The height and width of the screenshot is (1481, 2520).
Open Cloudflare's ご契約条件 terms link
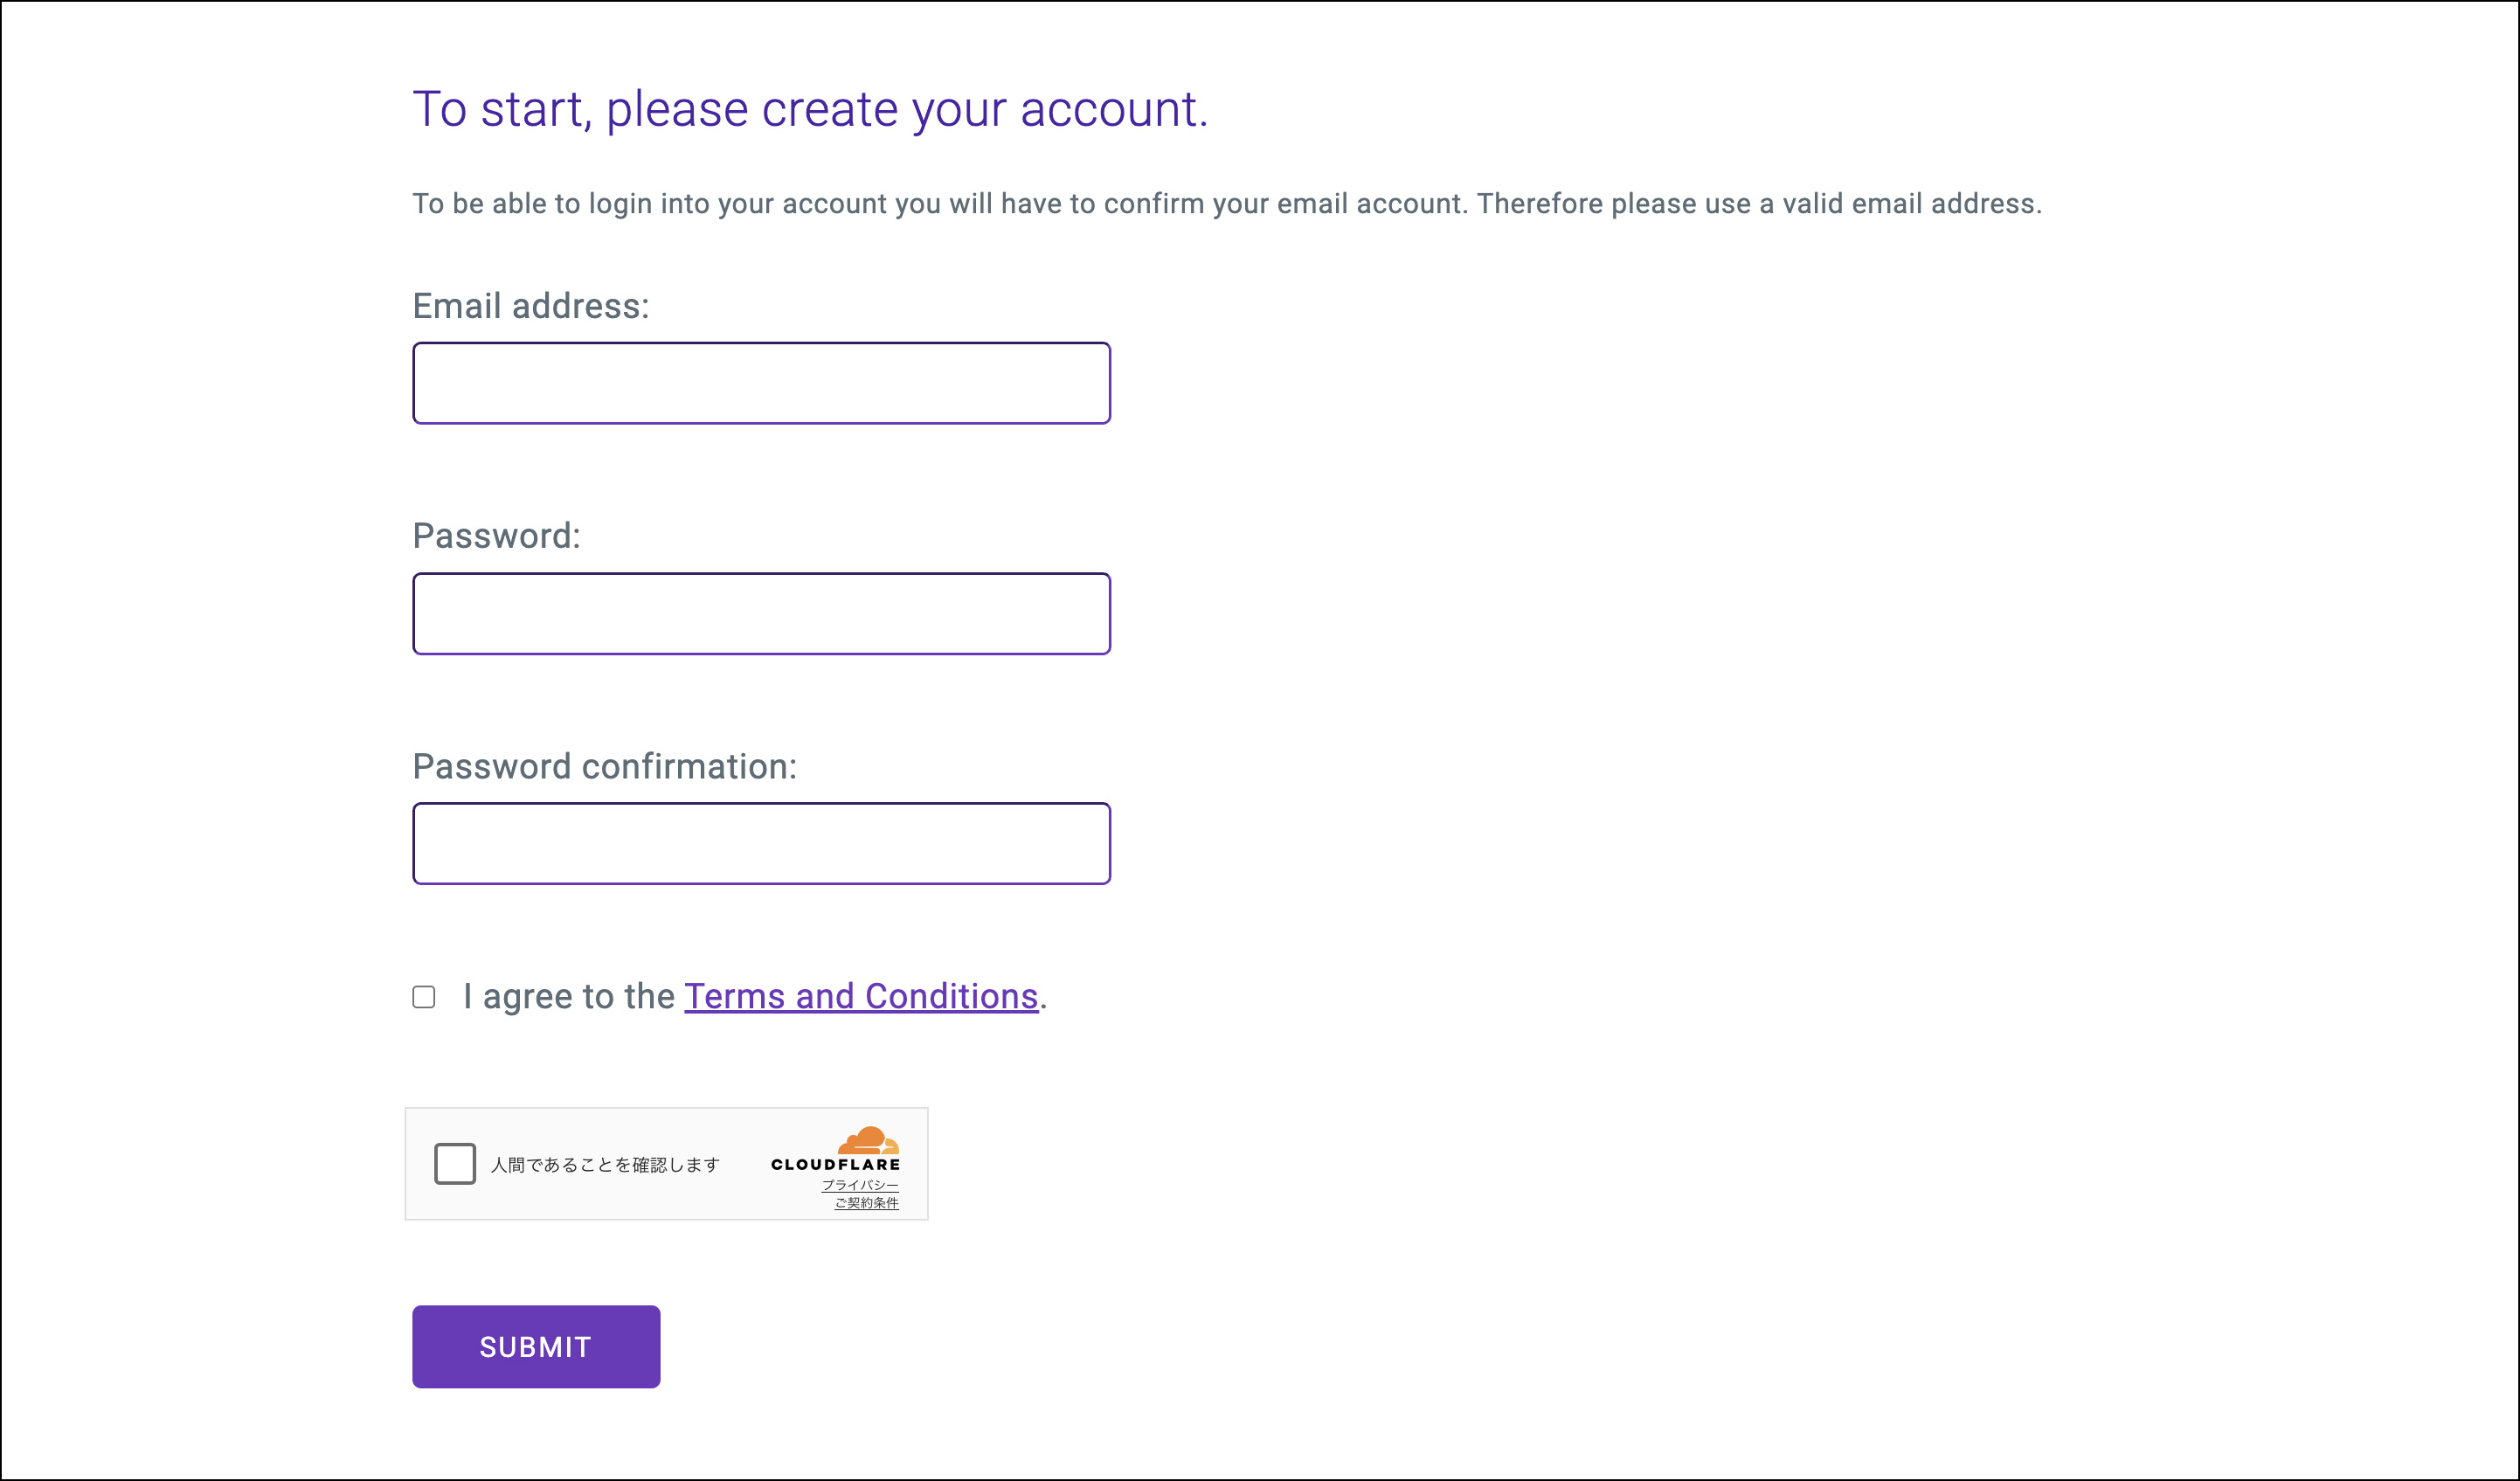coord(866,1203)
